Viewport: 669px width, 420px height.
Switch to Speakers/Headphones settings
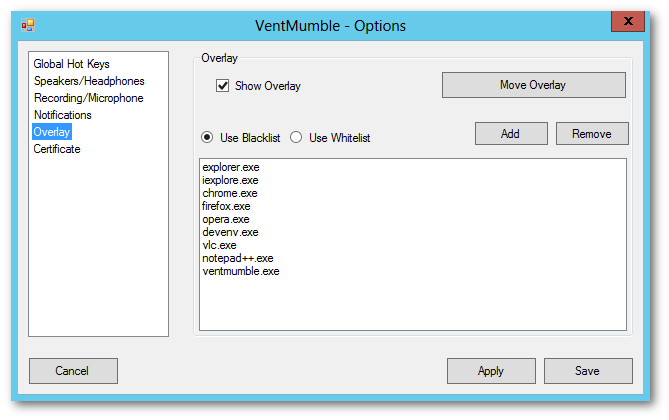pos(89,81)
